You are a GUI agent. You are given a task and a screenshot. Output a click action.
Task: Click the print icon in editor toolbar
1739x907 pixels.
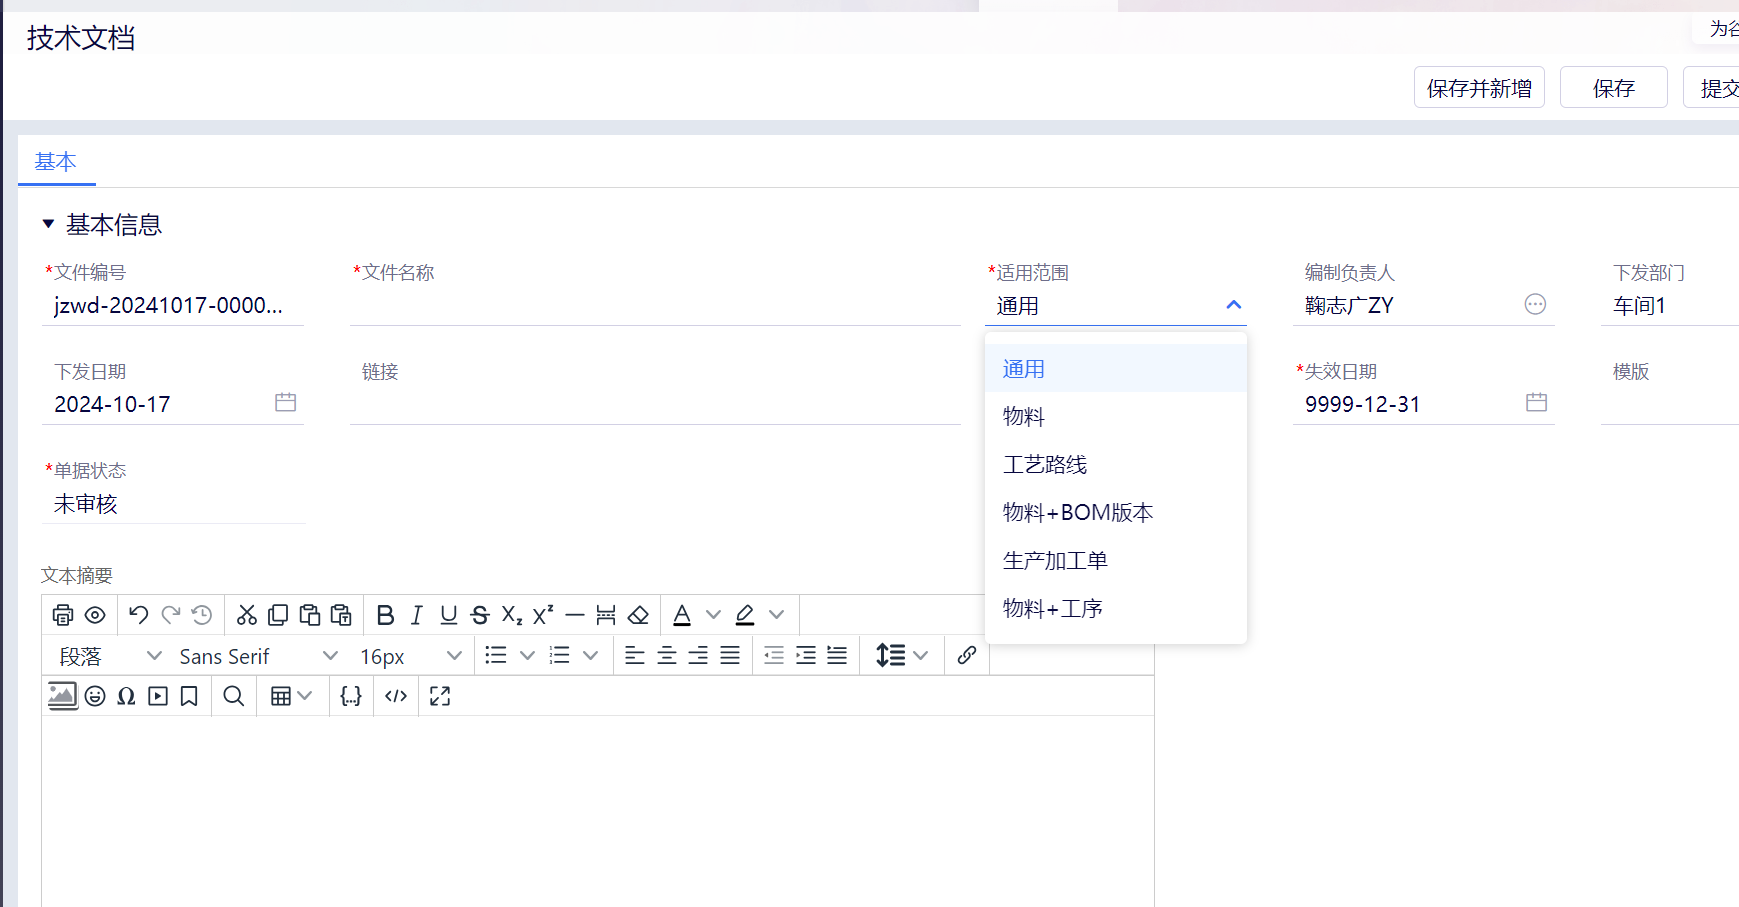coord(63,615)
